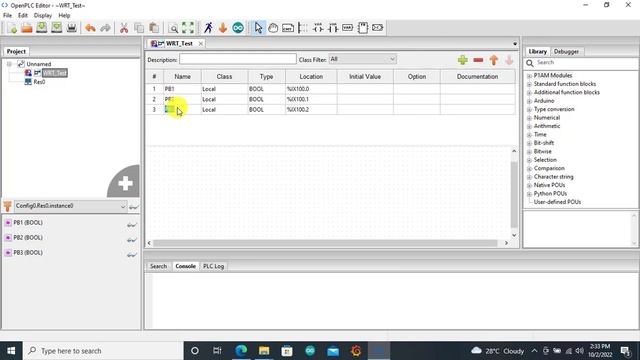Viewport: 640px width, 360px height.
Task: Insert a variable tool
Action: point(348,28)
